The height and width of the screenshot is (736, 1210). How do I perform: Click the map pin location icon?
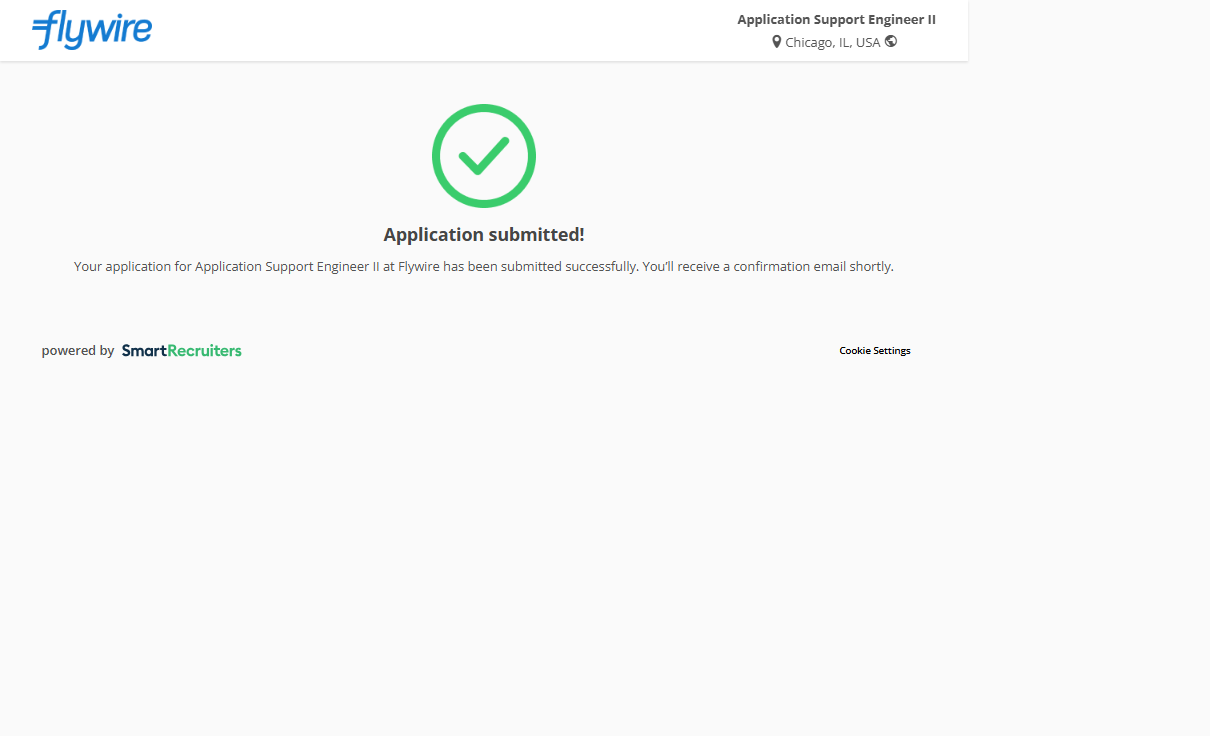point(776,42)
